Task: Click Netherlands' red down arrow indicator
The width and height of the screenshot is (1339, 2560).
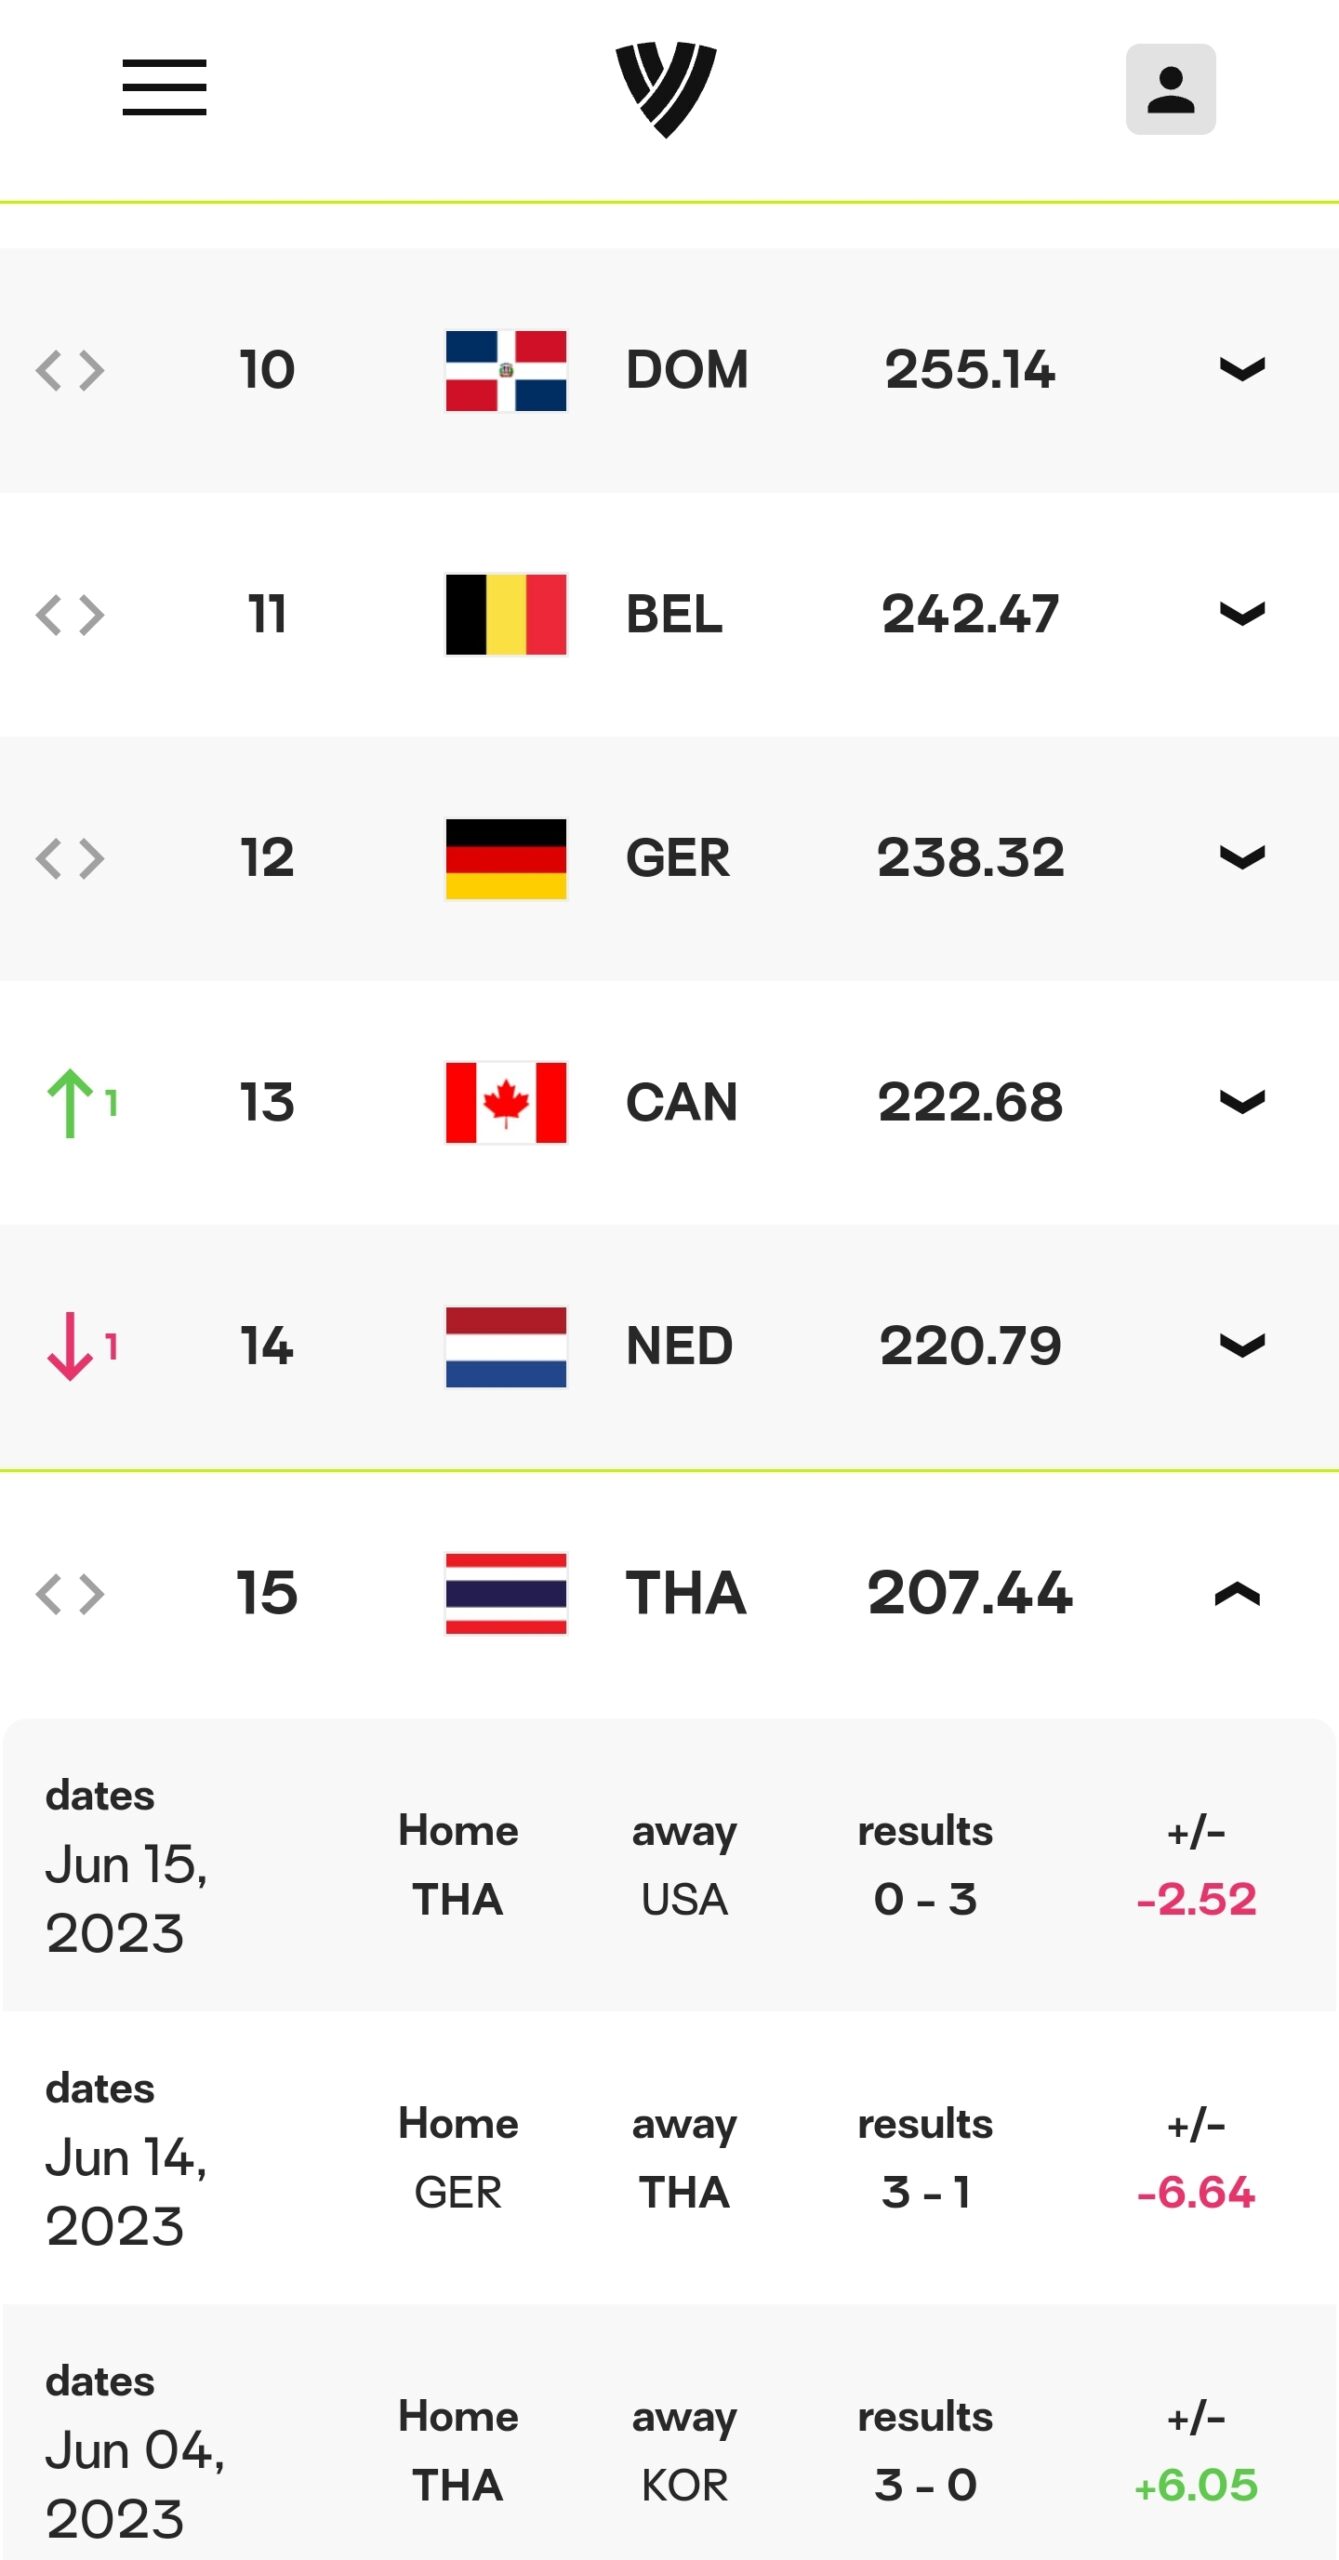Action: click(x=72, y=1347)
